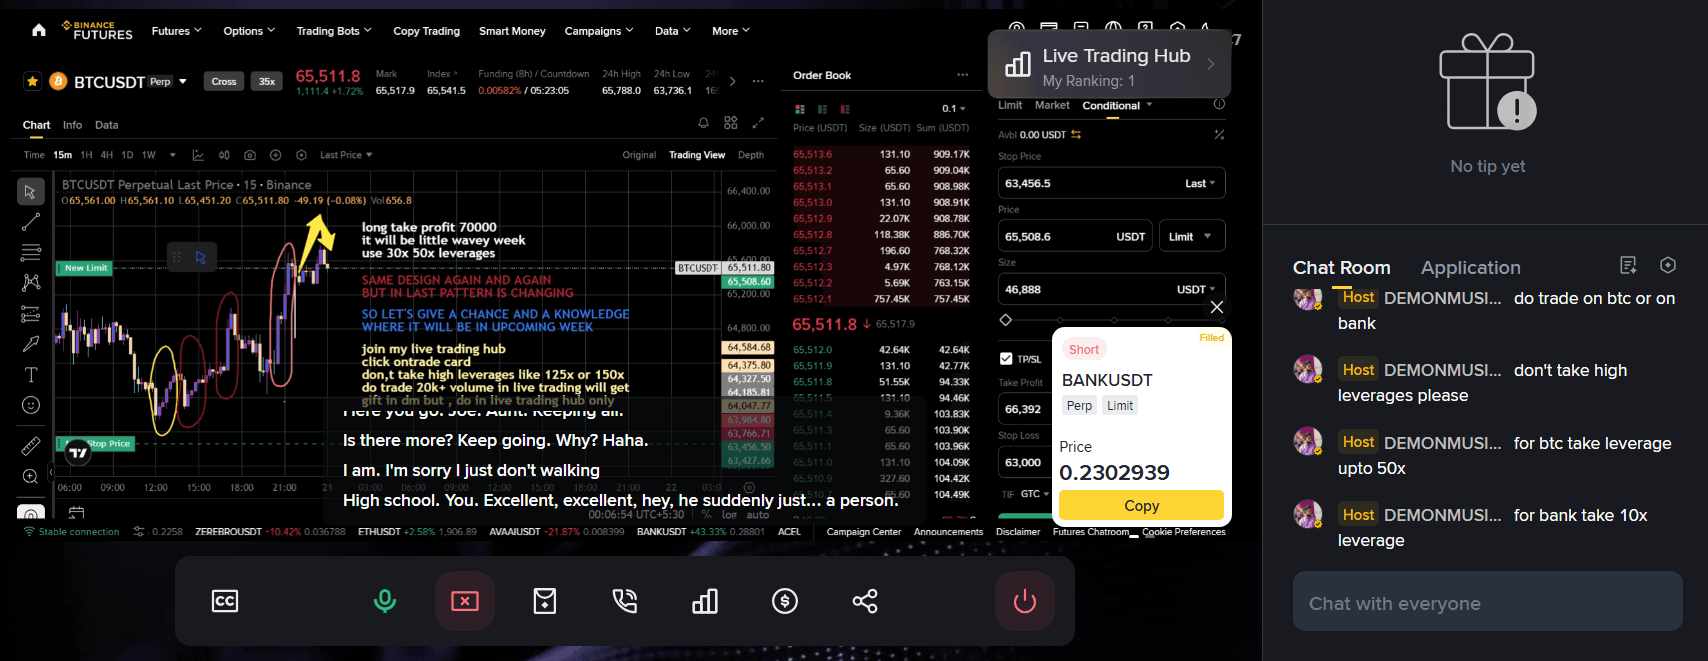
Task: Switch to the Info tab
Action: [72, 125]
